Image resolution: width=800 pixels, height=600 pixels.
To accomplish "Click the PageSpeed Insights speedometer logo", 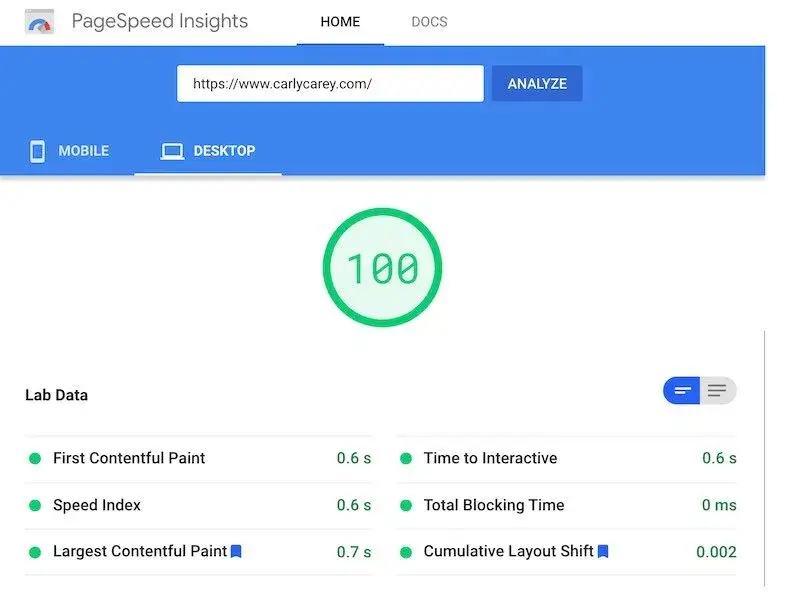I will 39,22.
